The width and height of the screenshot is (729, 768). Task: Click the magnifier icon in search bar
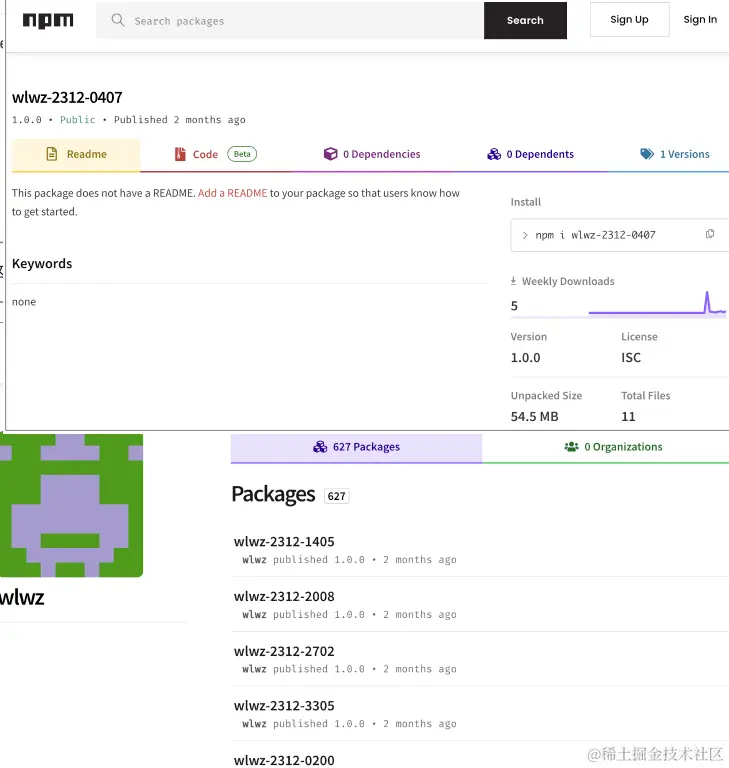coord(118,20)
